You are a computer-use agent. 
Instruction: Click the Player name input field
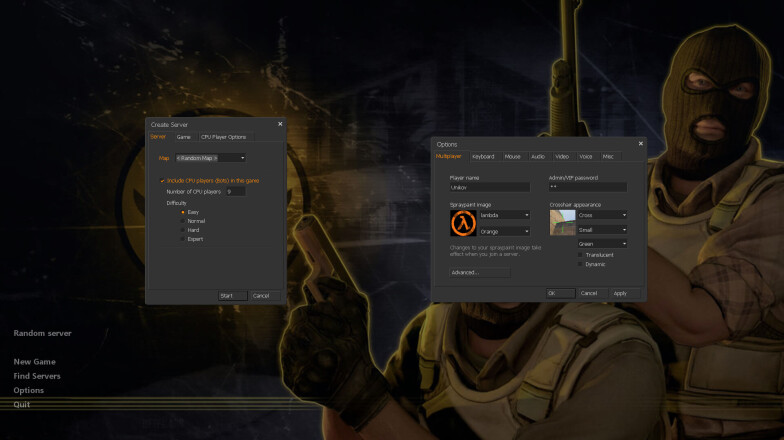pyautogui.click(x=490, y=188)
